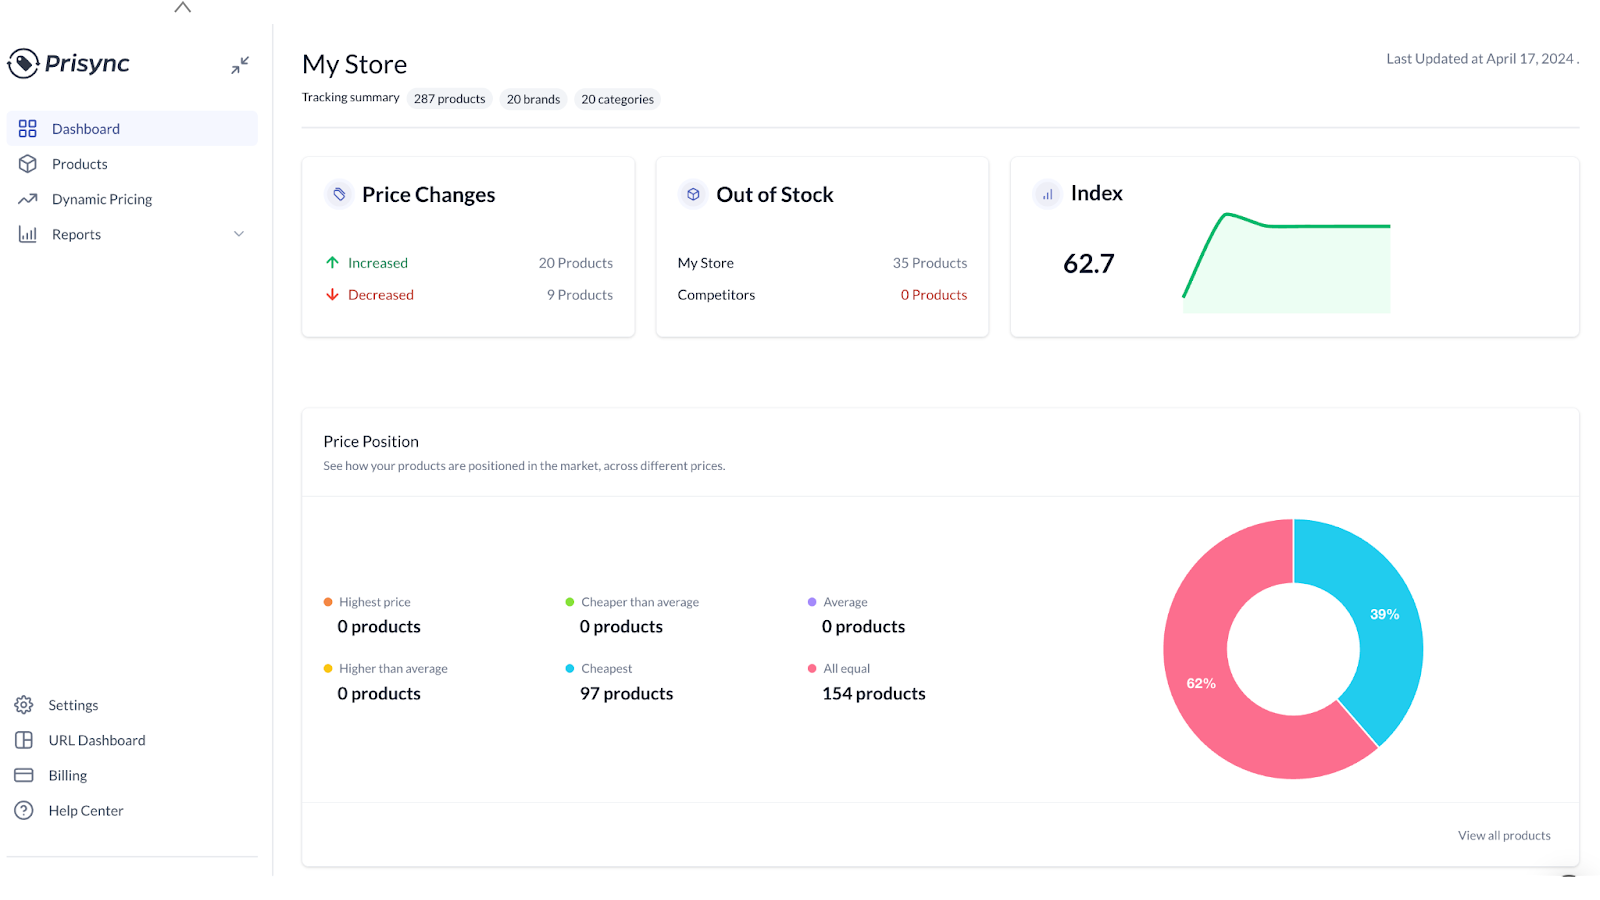Click the Out of Stock package icon
Screen dimensions: 1600x900
tap(692, 194)
